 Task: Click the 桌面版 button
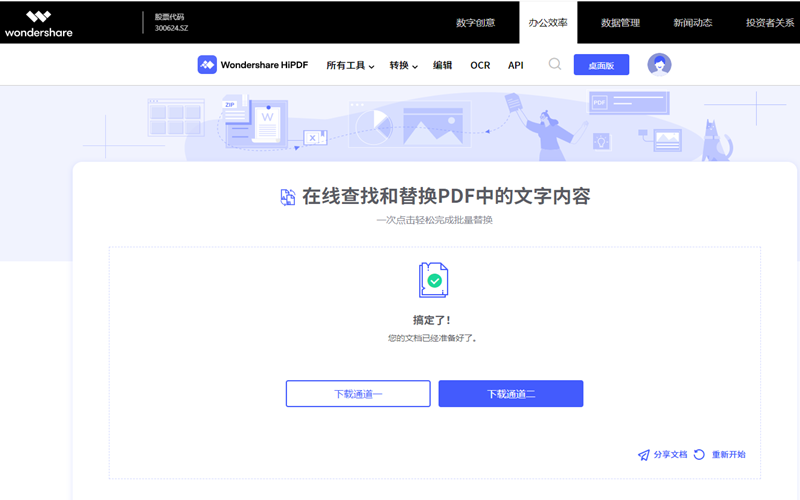tap(601, 66)
